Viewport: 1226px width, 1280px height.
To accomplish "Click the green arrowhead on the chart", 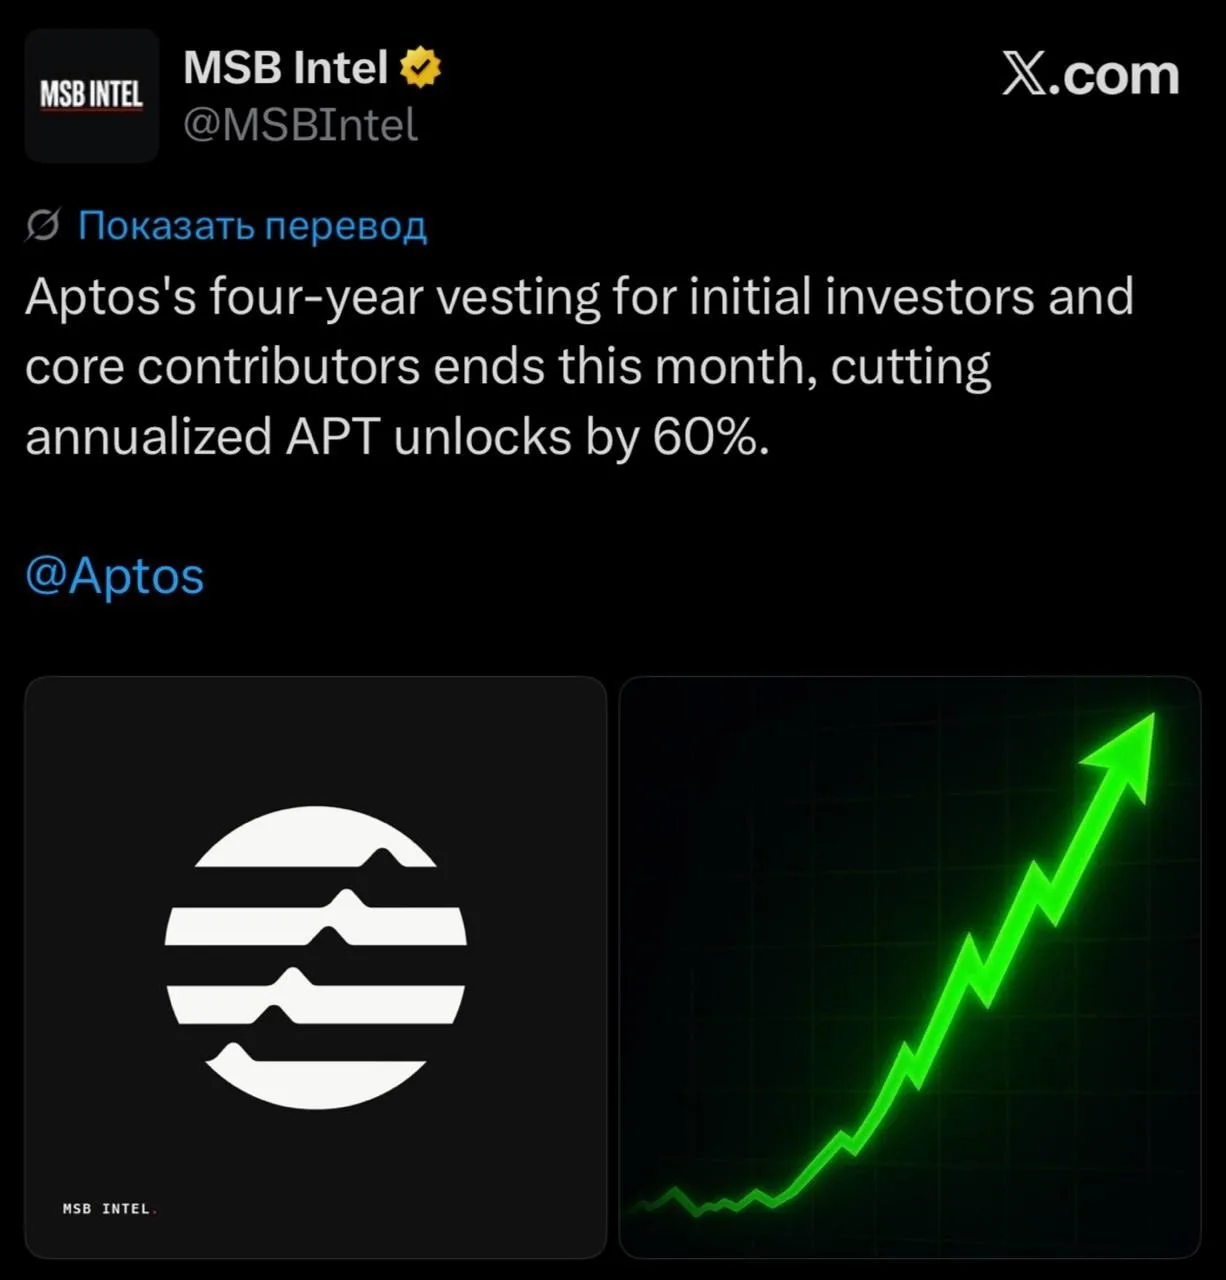I will click(x=1125, y=750).
